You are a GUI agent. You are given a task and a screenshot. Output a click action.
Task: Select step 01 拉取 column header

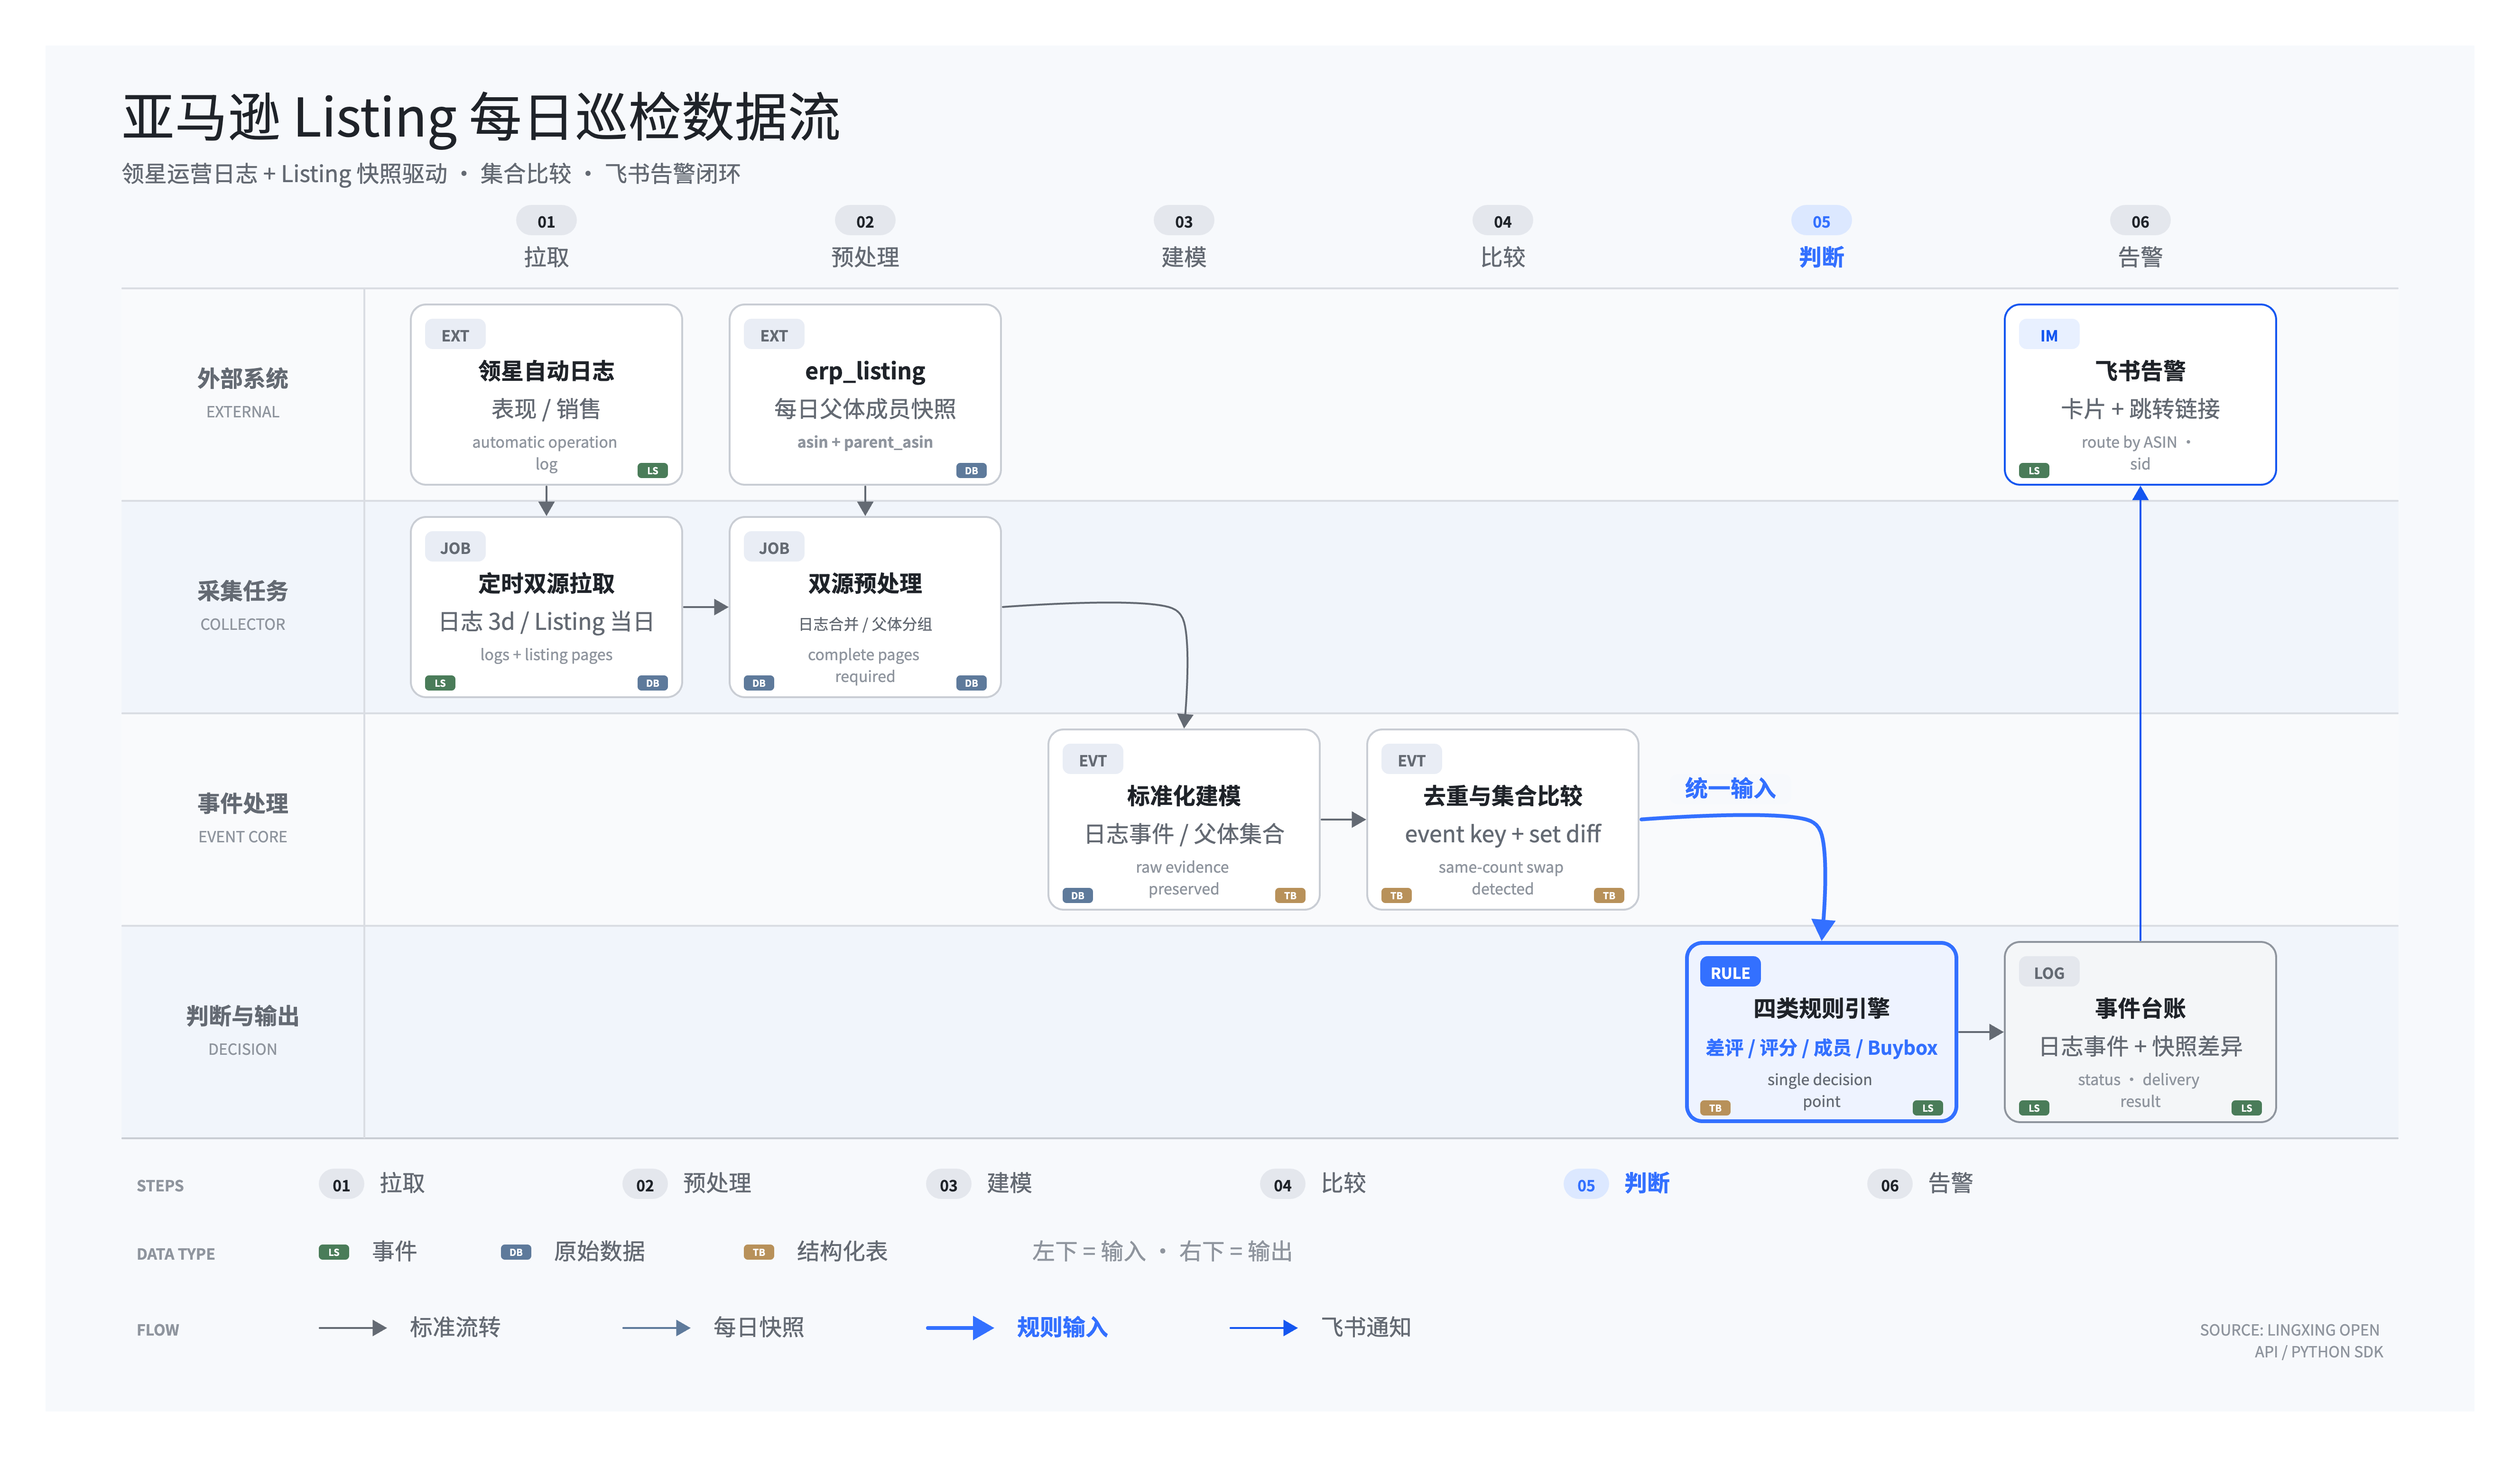coord(546,239)
